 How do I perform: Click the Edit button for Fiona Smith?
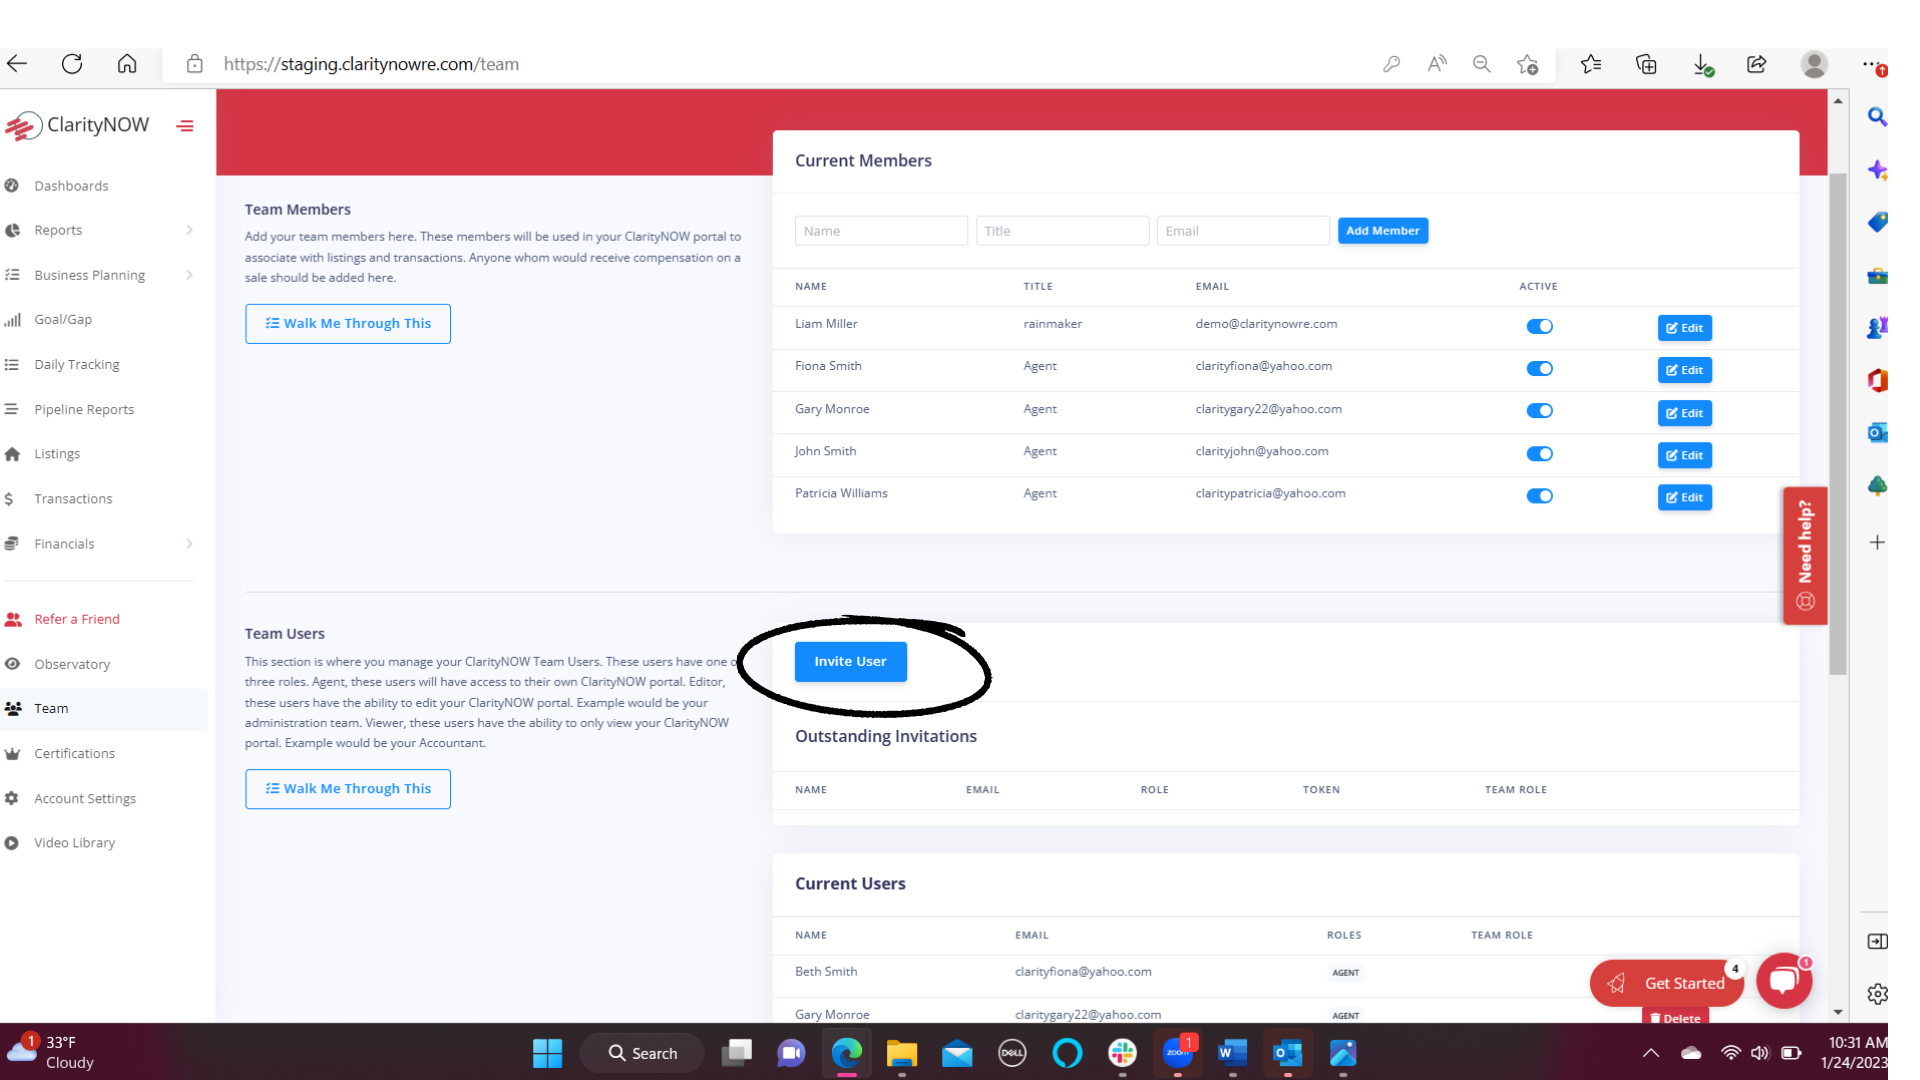pos(1685,369)
